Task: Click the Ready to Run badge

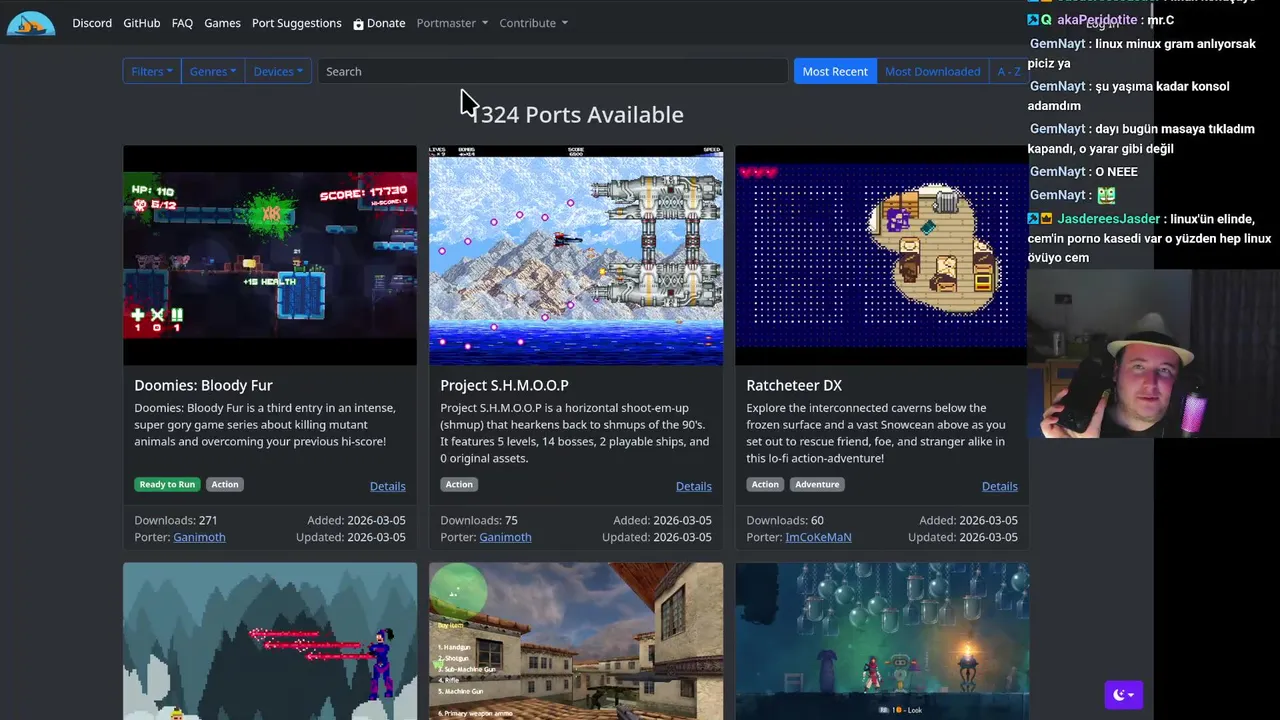Action: (167, 484)
